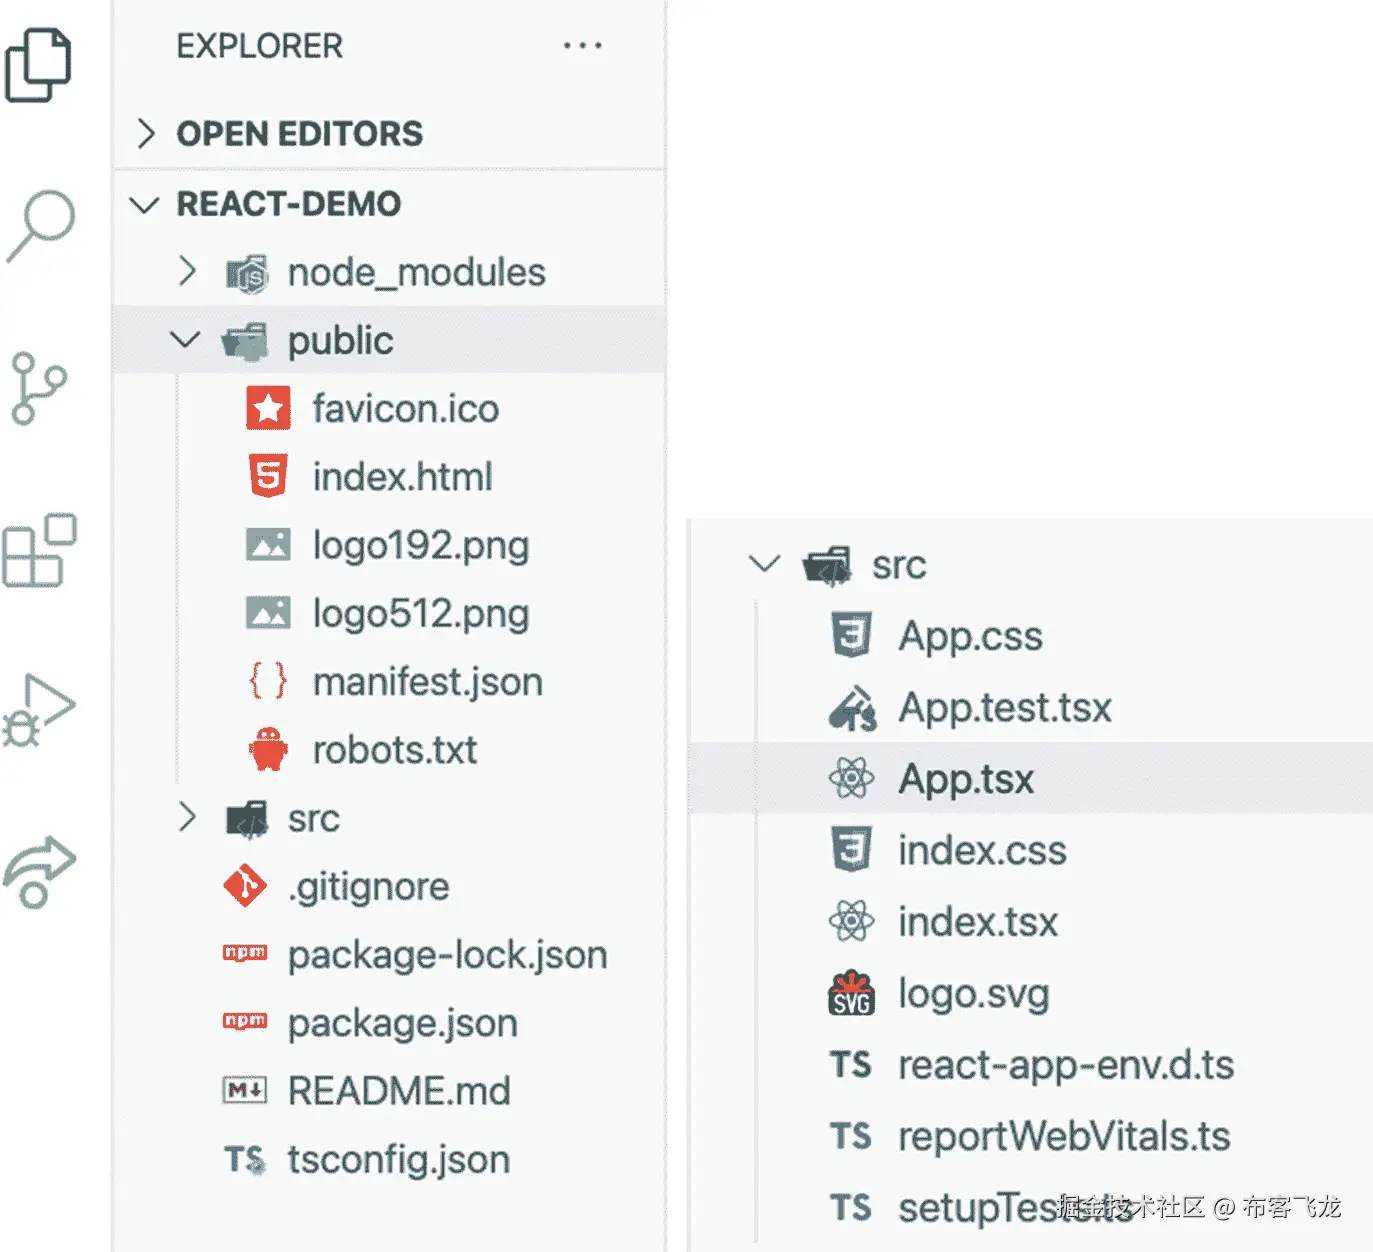Click the folder icon of the collapsed src row
Screen dimensions: 1373x1252
coord(247,819)
